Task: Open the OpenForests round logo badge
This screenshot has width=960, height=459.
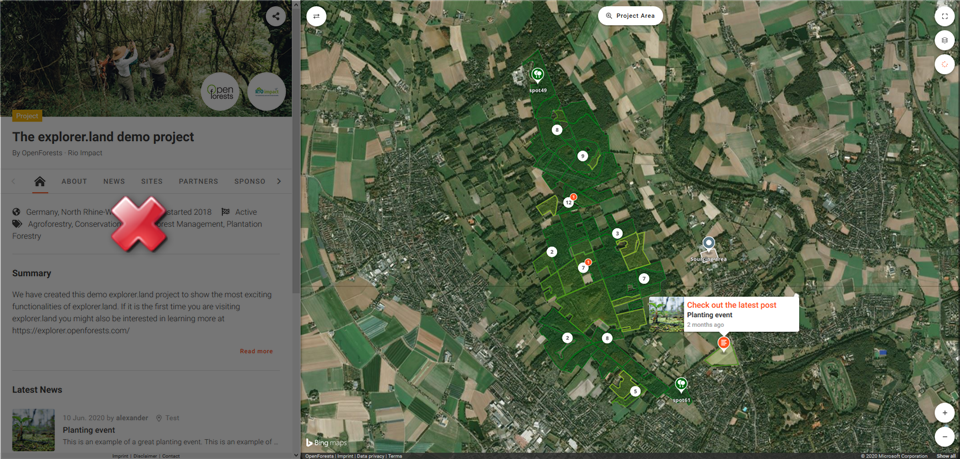Action: tap(220, 92)
